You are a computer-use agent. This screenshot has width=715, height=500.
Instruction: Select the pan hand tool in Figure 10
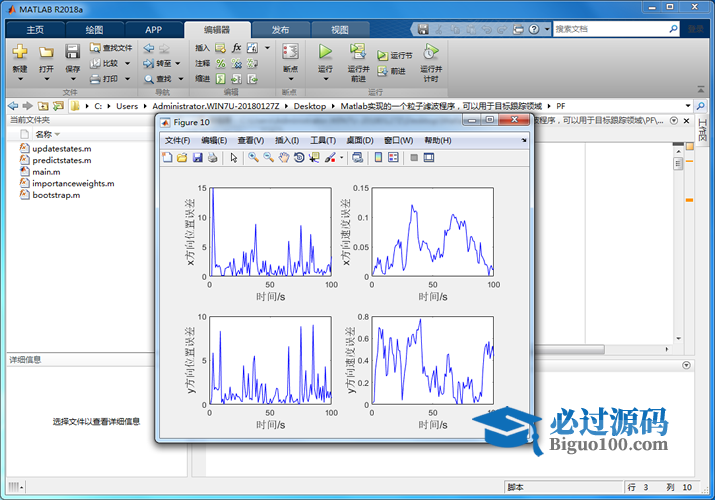(284, 157)
